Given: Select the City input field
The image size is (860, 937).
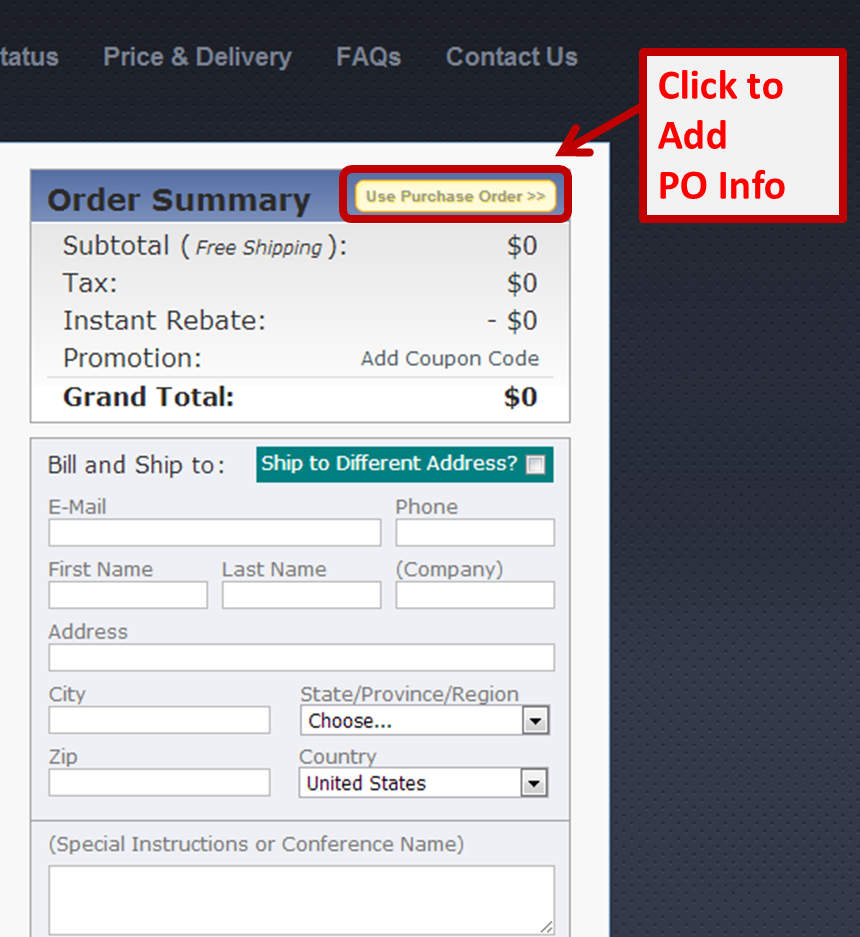Looking at the screenshot, I should pyautogui.click(x=158, y=720).
